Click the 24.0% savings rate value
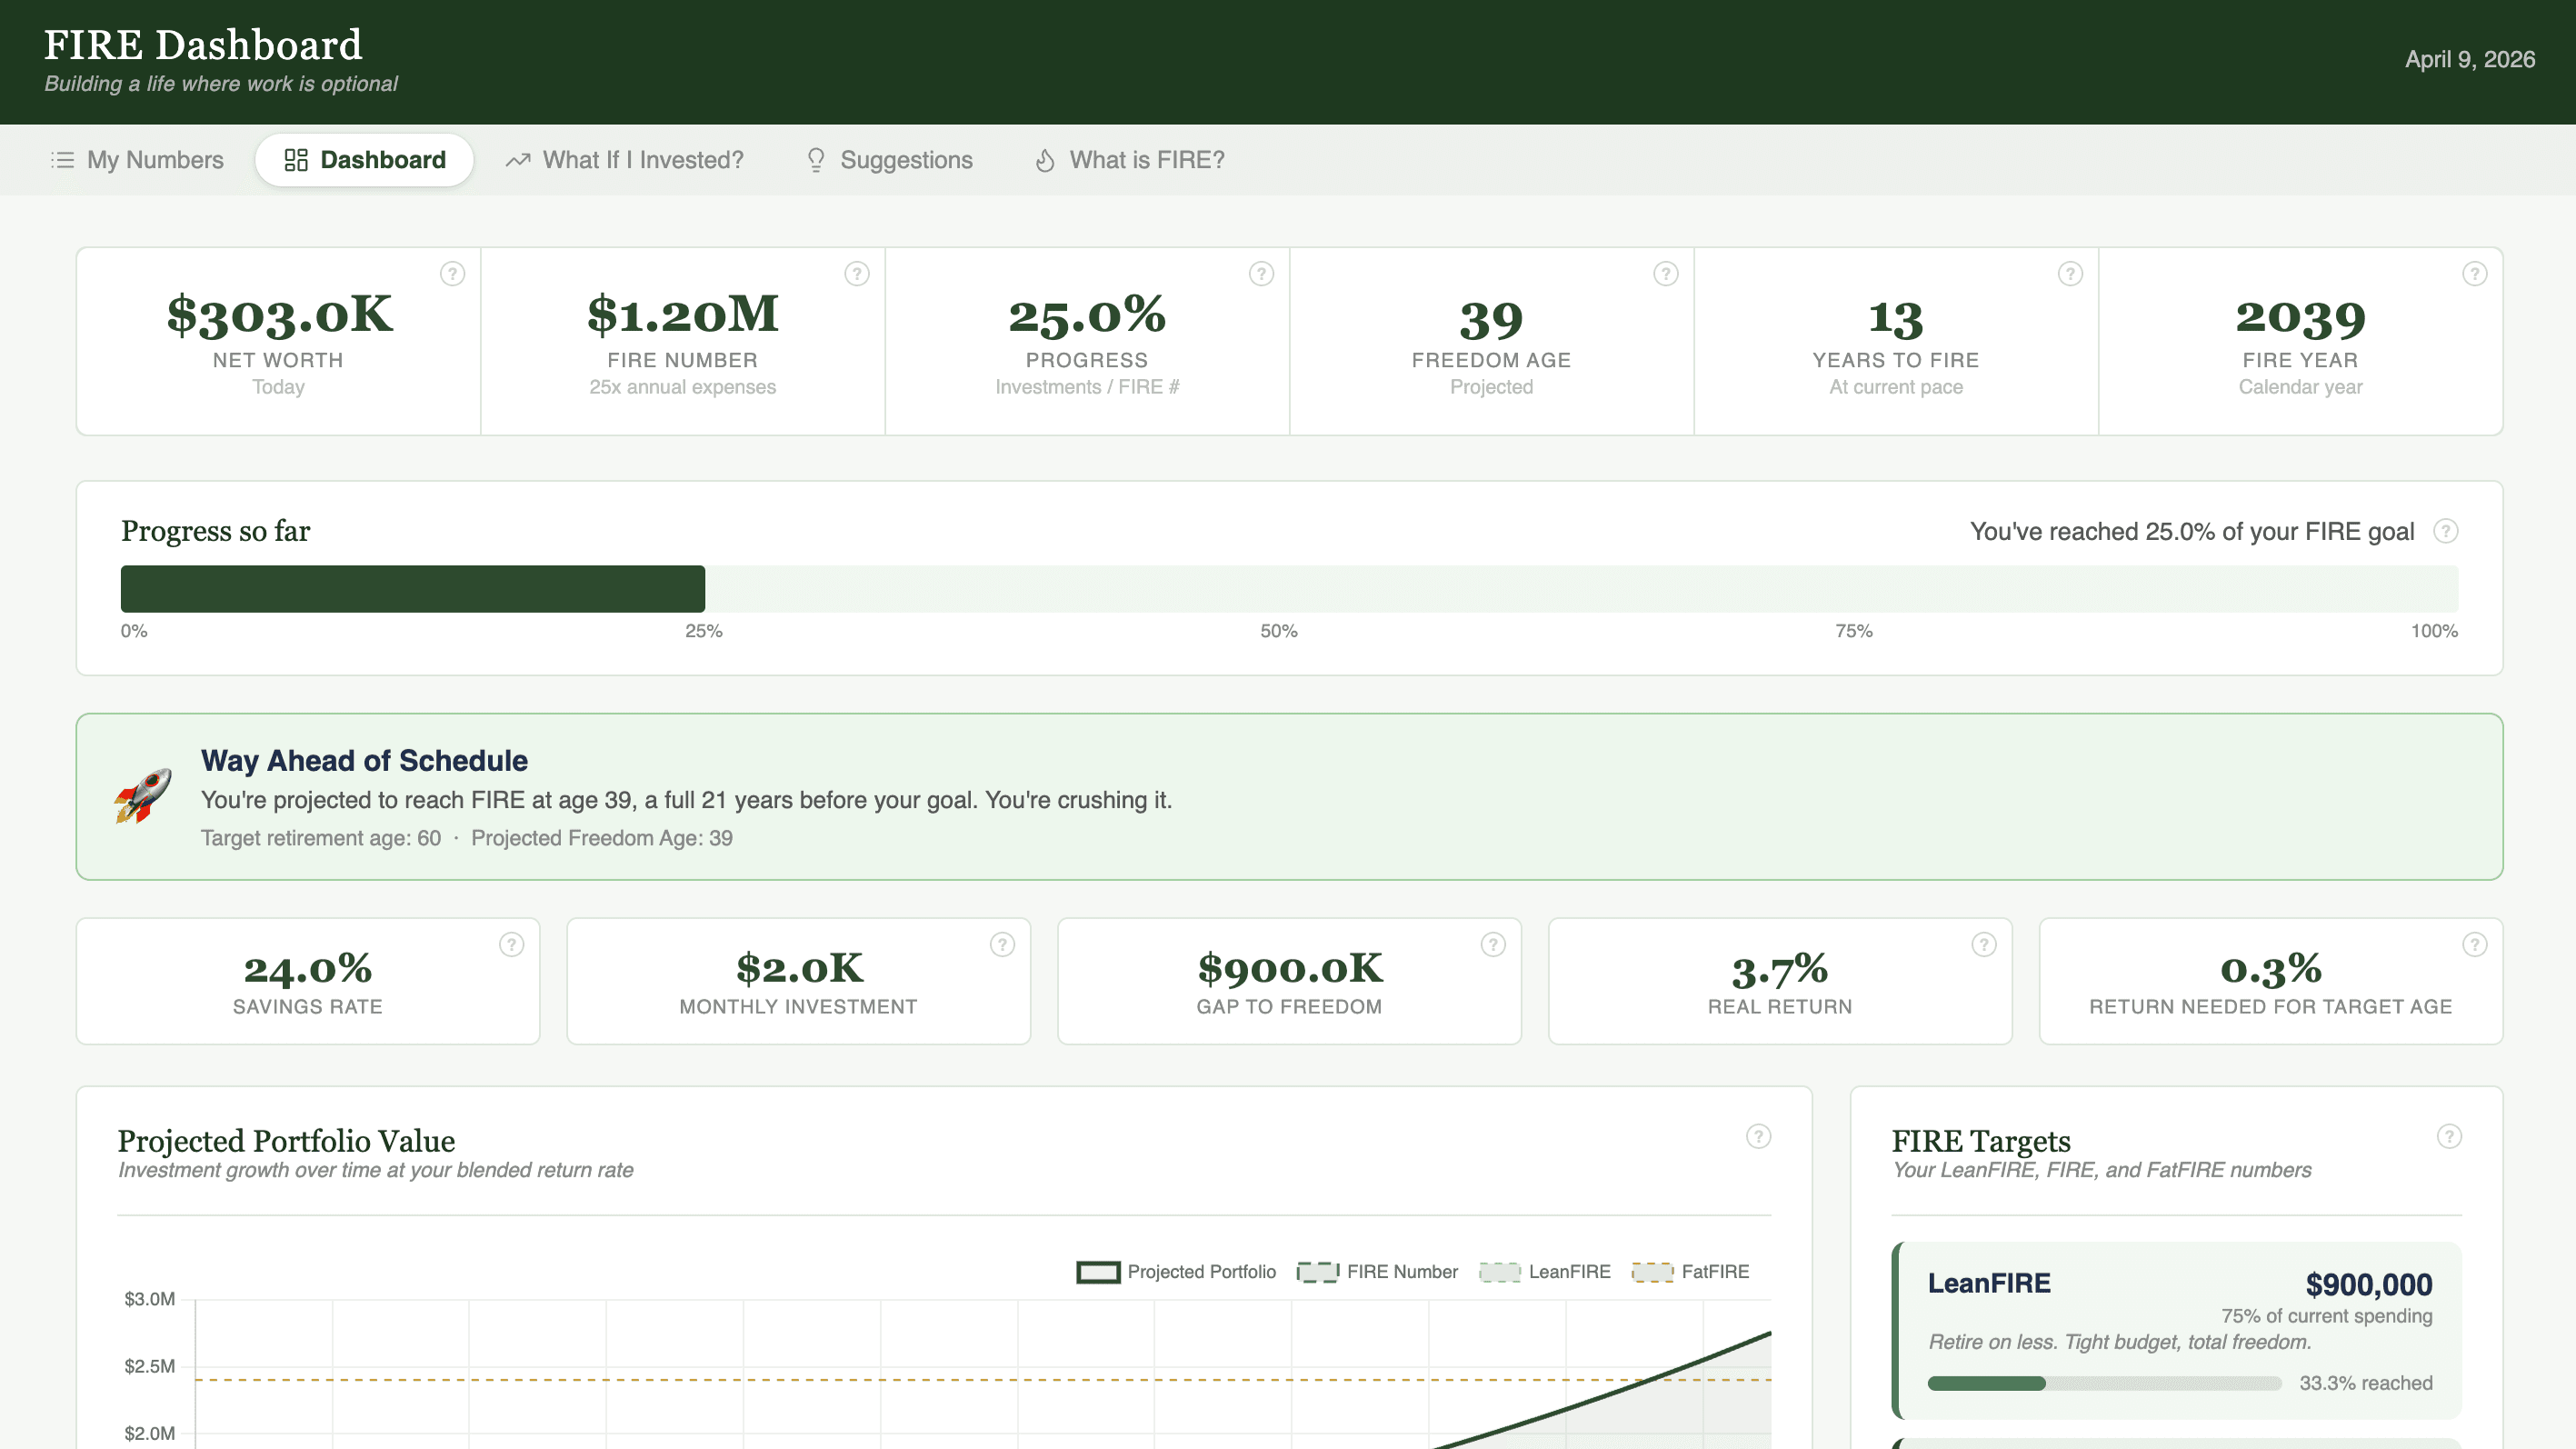 click(308, 969)
